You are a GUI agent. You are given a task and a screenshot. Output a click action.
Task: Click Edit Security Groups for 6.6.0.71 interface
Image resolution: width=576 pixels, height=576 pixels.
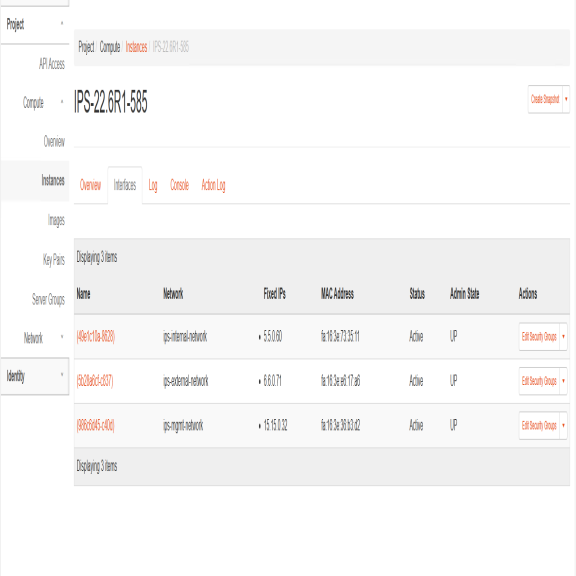539,381
